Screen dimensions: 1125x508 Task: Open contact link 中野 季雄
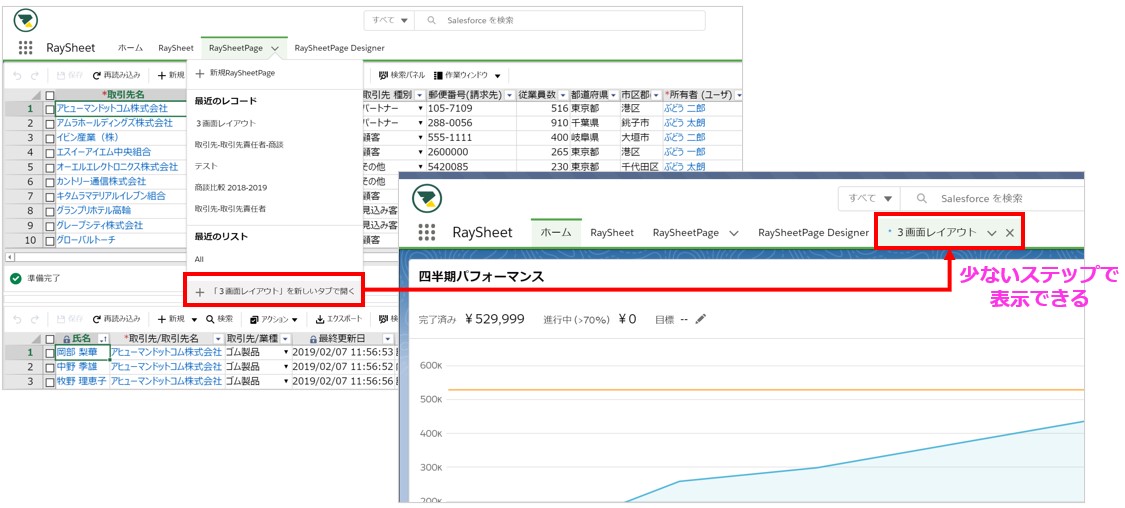pyautogui.click(x=75, y=367)
